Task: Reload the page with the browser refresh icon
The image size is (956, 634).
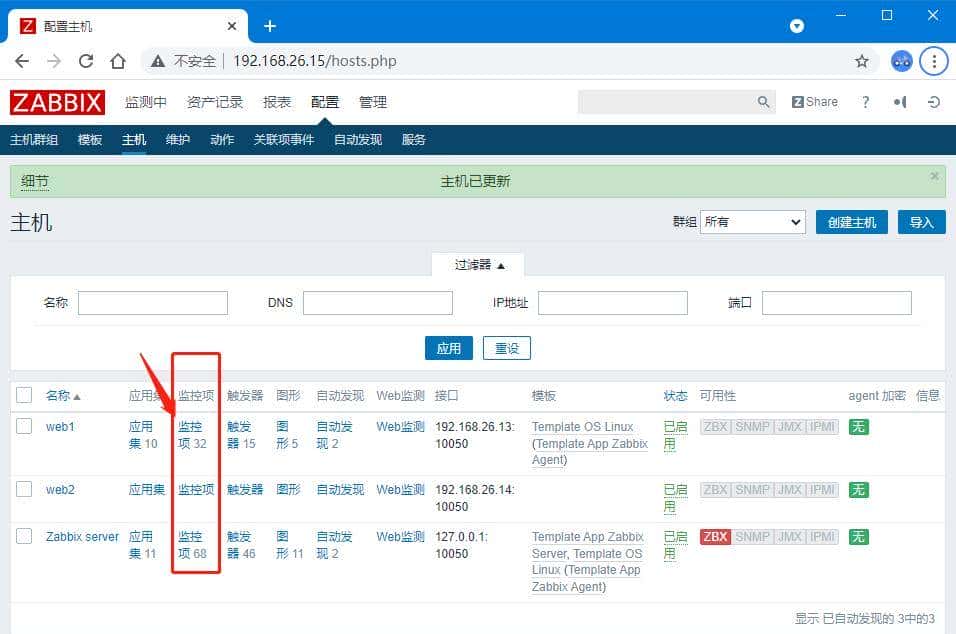Action: tap(88, 60)
